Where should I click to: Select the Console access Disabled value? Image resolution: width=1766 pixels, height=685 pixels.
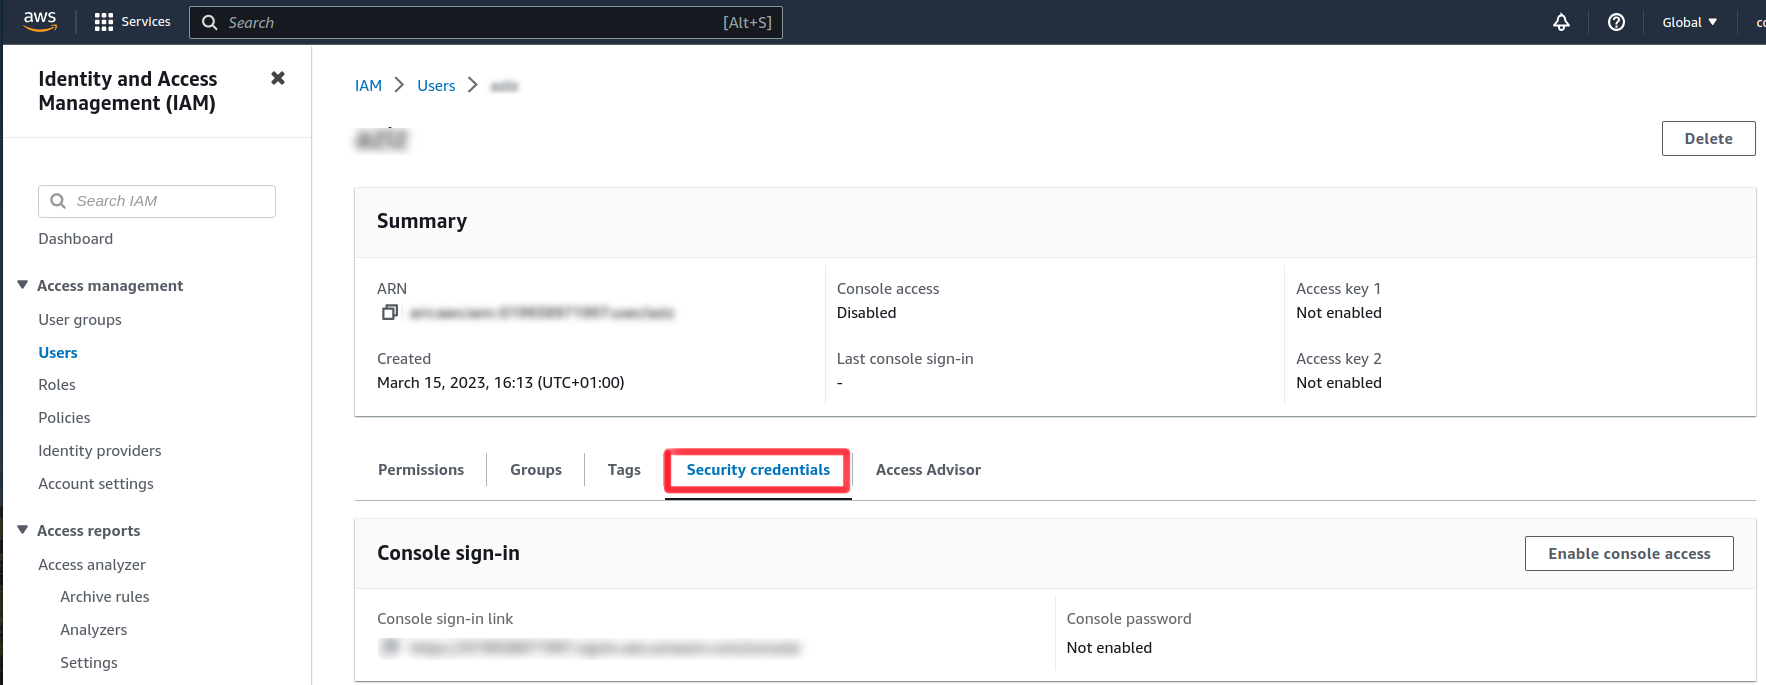click(x=866, y=312)
